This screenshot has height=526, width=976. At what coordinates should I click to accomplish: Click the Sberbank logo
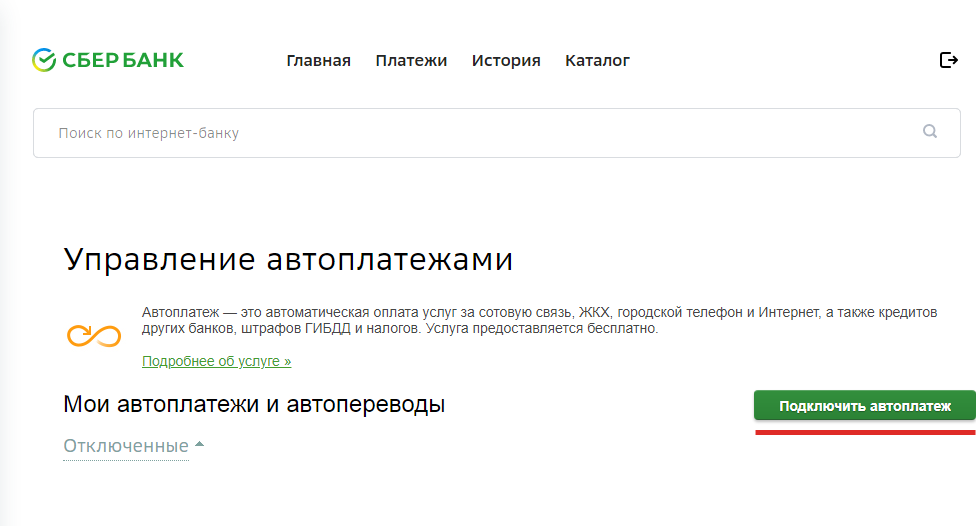(108, 60)
